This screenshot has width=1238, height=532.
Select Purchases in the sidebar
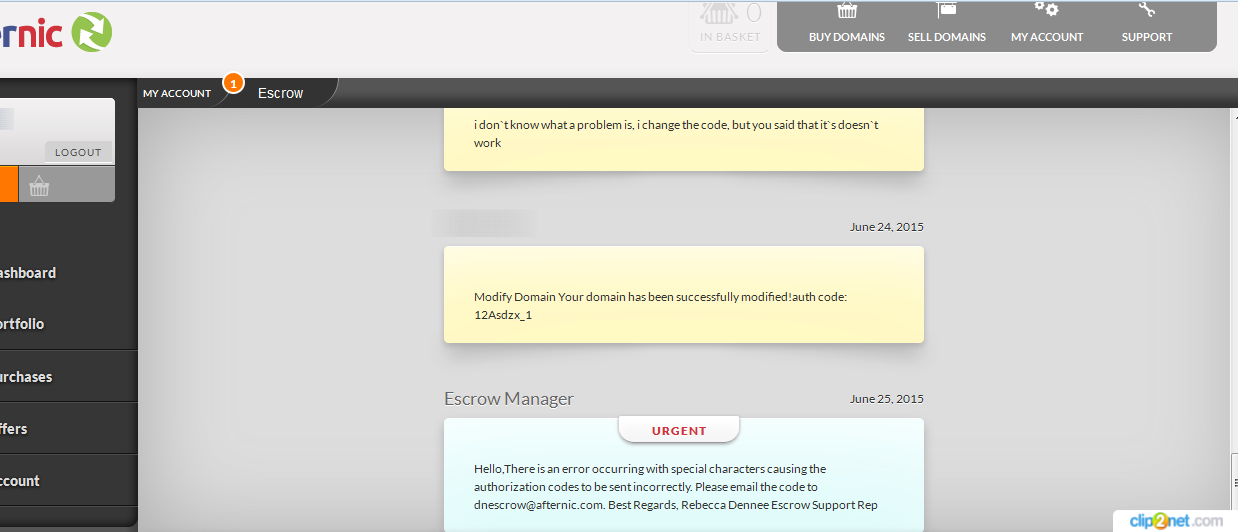[x=26, y=377]
